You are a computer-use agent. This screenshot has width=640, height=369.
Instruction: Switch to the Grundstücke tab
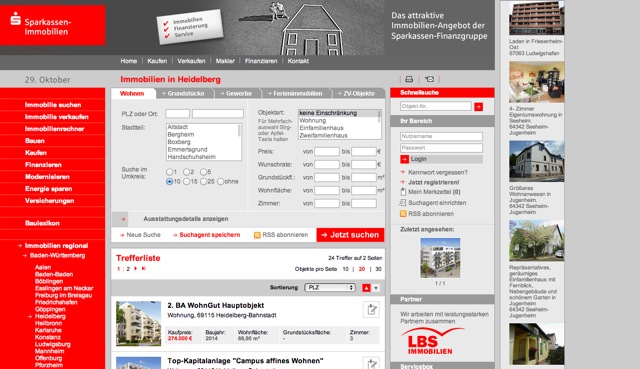point(185,93)
